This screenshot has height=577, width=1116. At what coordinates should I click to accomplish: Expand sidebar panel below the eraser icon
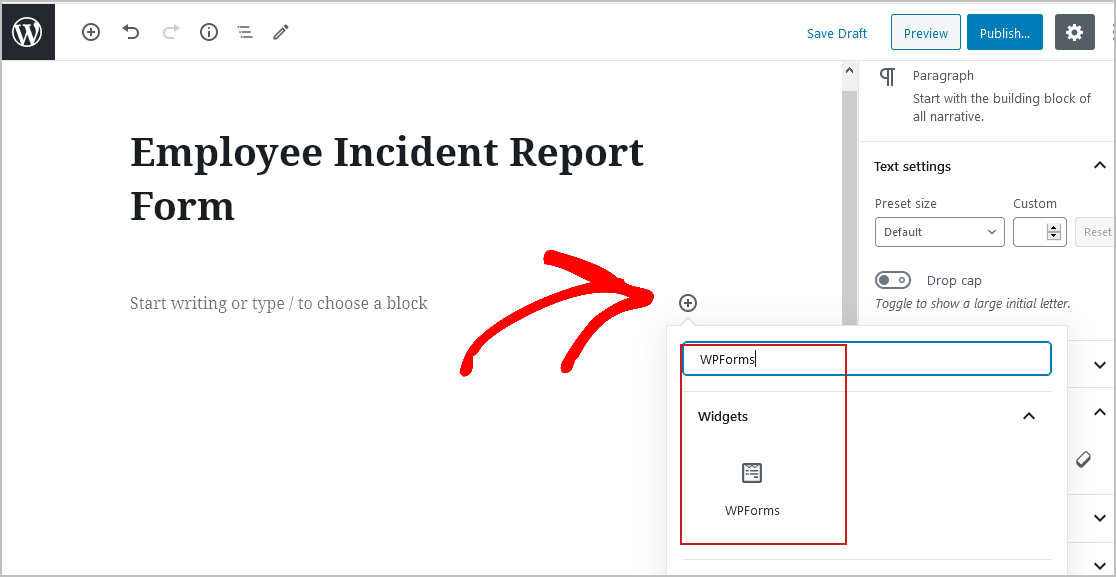1100,518
